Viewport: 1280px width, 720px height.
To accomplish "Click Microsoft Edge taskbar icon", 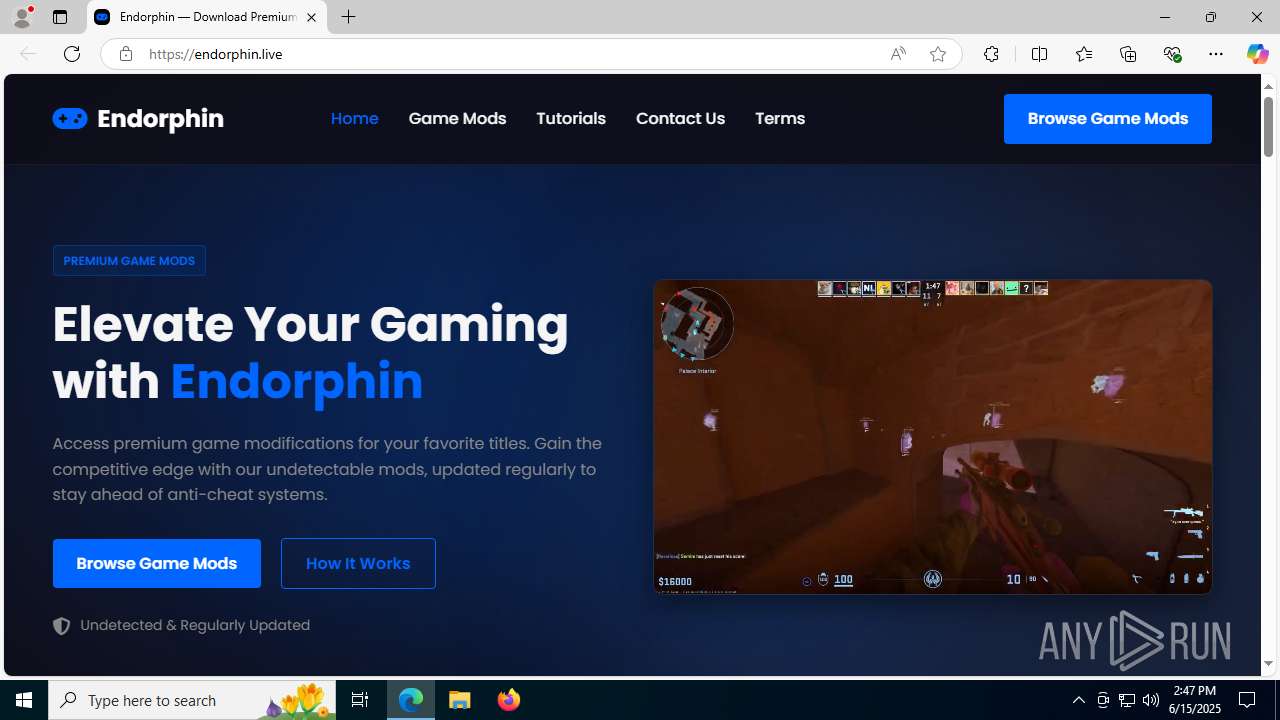I will coord(411,700).
